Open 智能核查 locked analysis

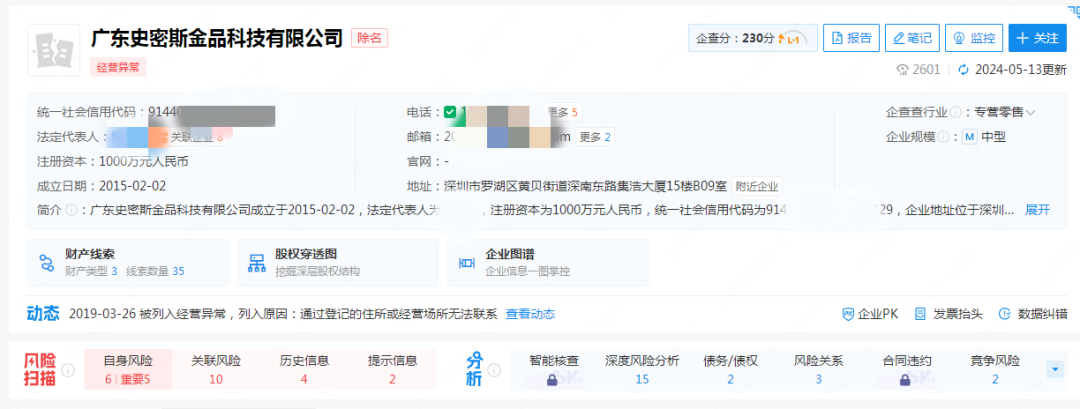(x=554, y=370)
